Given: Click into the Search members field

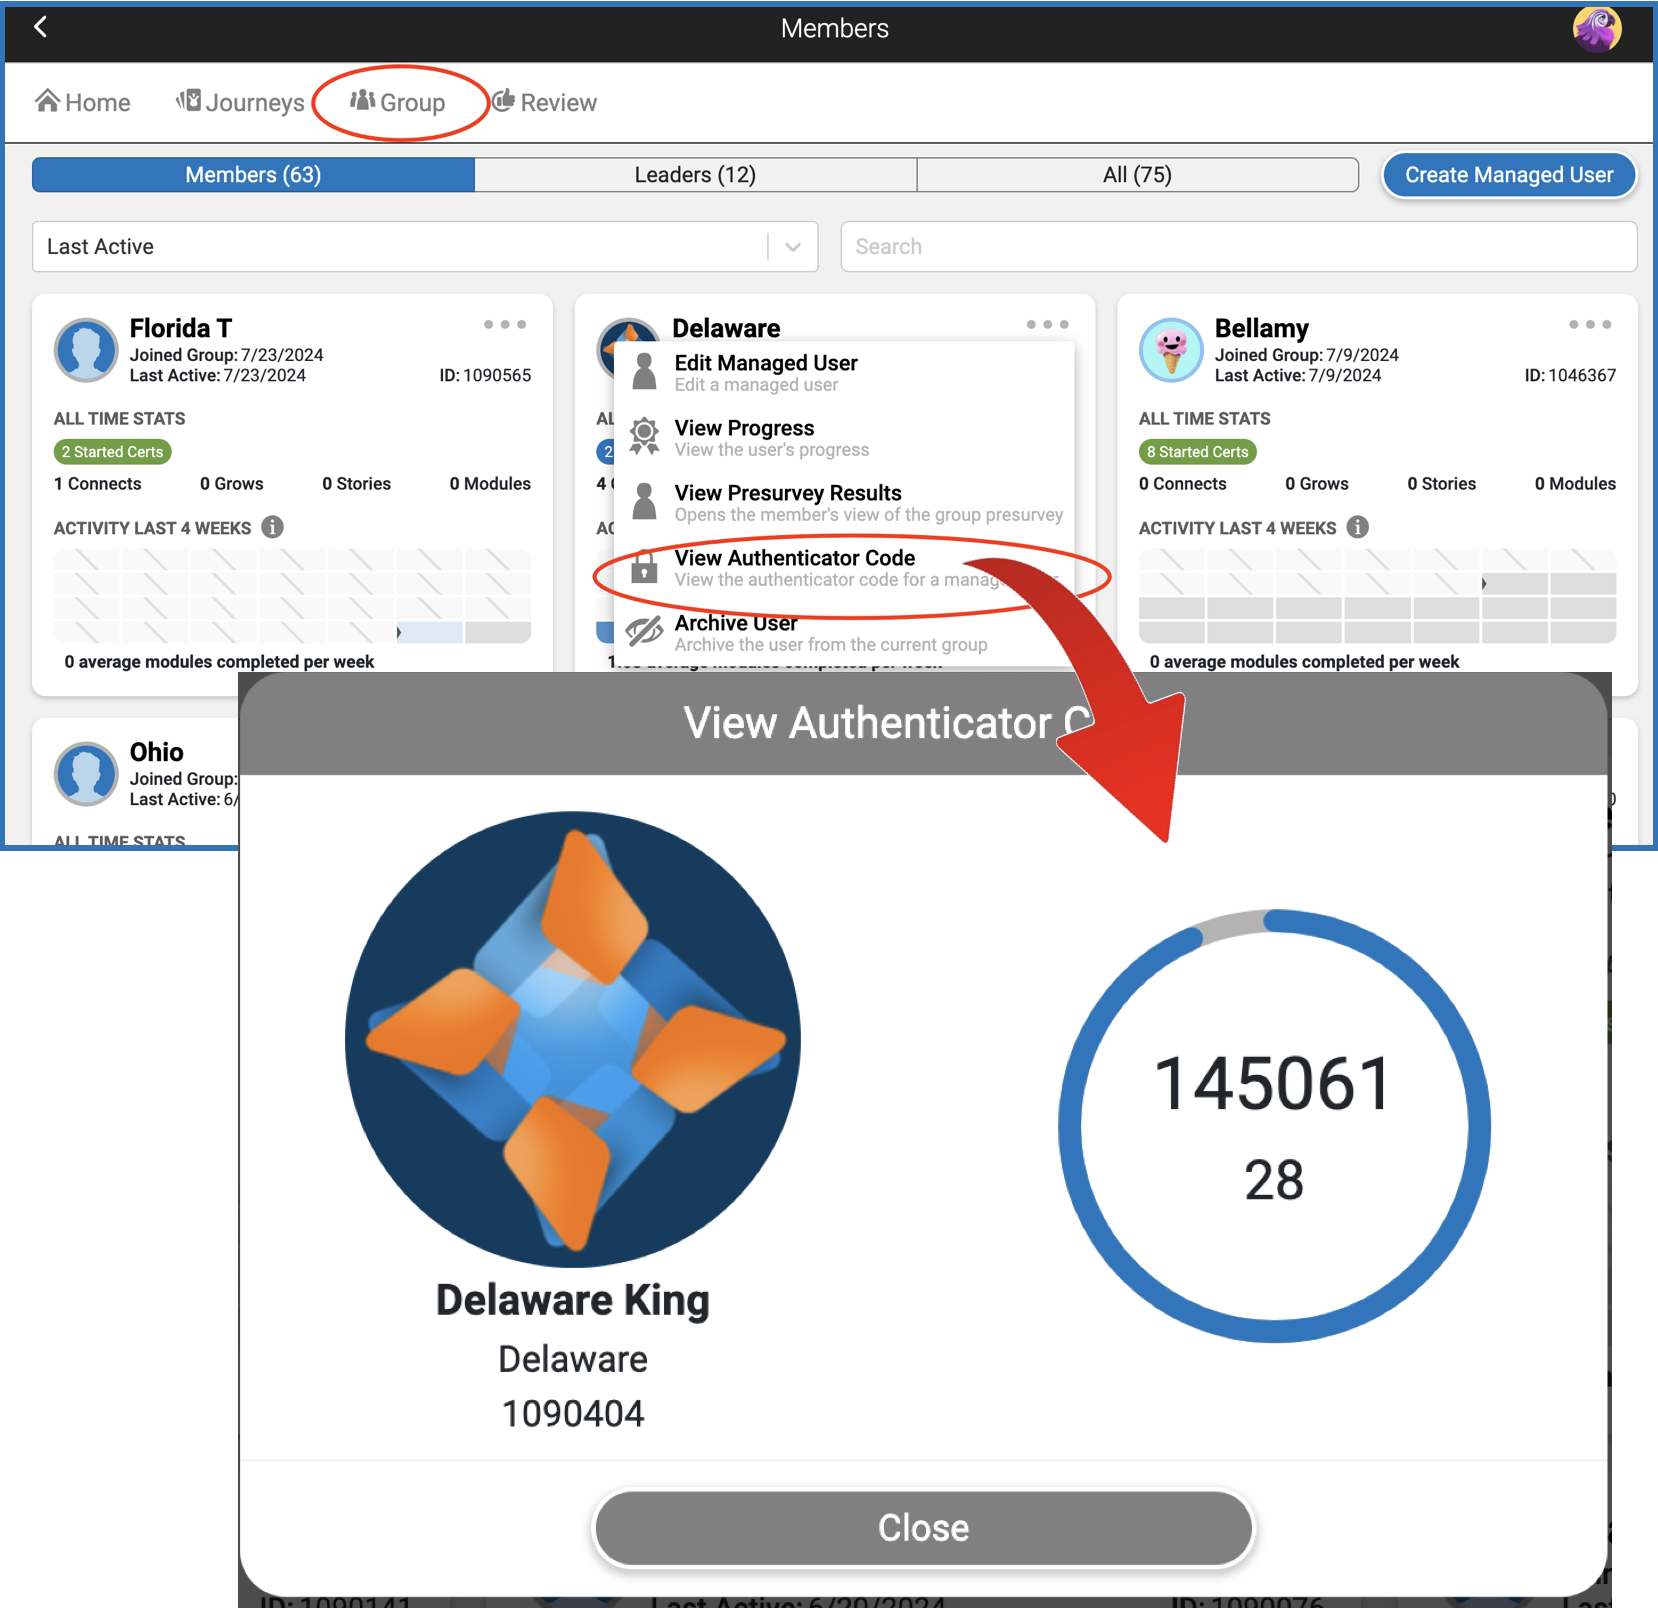Looking at the screenshot, I should pos(1238,247).
